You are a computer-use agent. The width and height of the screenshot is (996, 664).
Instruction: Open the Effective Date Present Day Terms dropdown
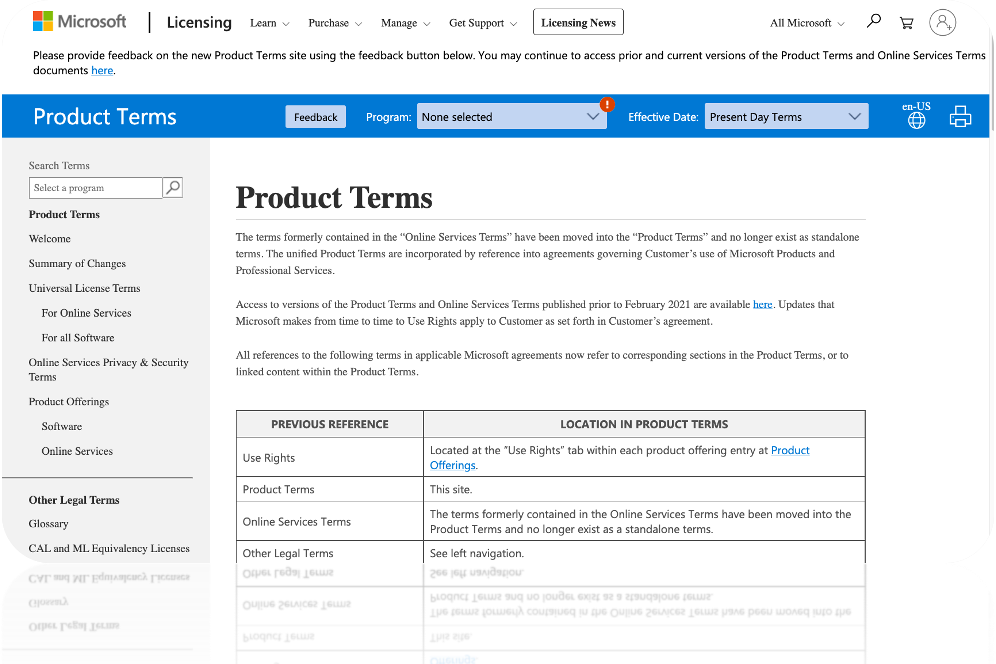[786, 116]
